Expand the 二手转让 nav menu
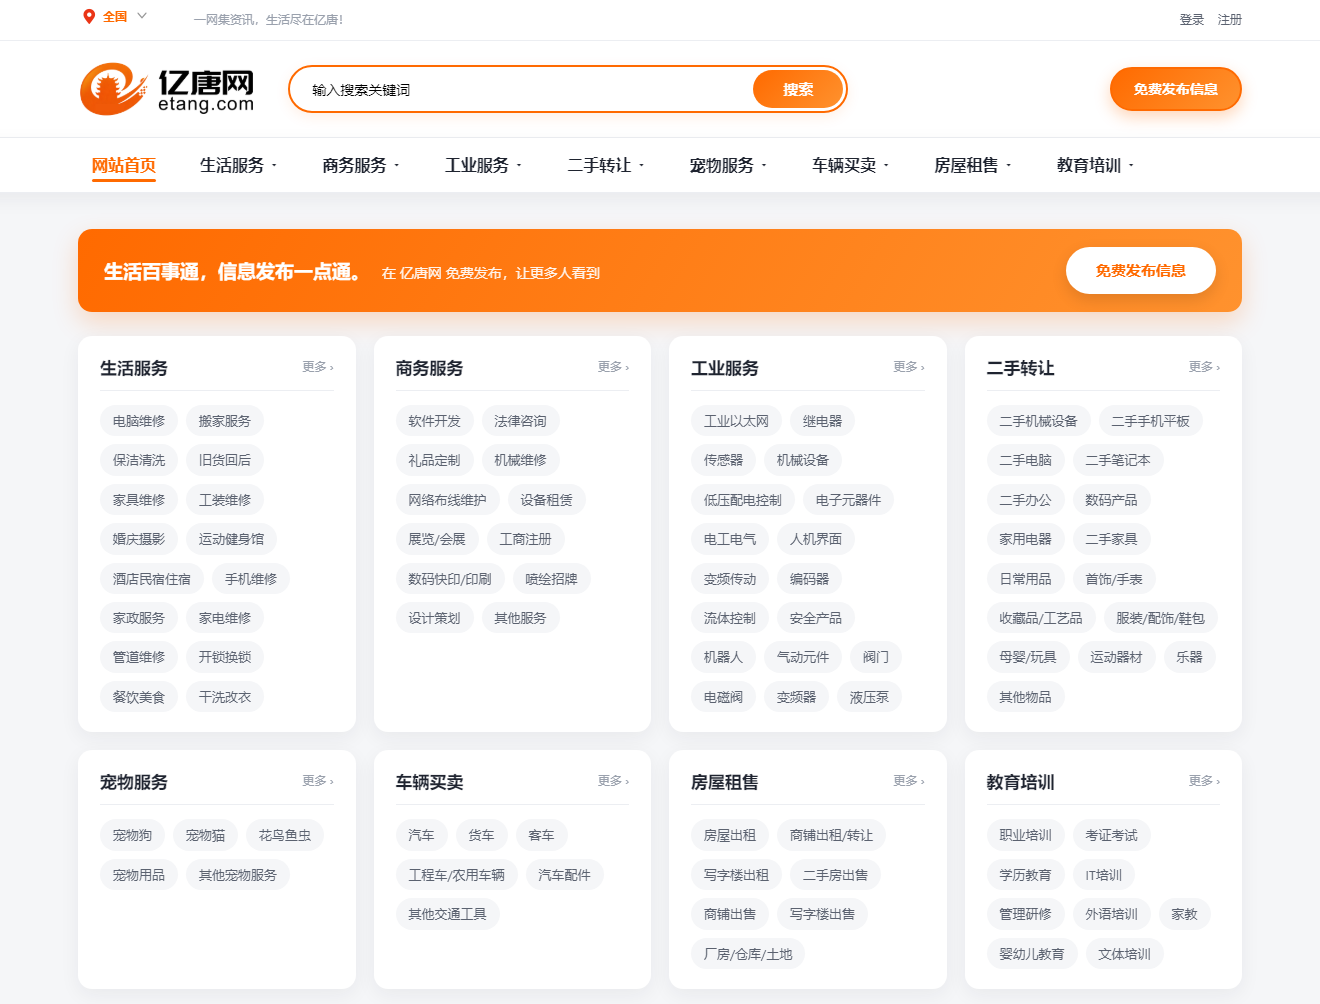1320x1004 pixels. (x=605, y=166)
